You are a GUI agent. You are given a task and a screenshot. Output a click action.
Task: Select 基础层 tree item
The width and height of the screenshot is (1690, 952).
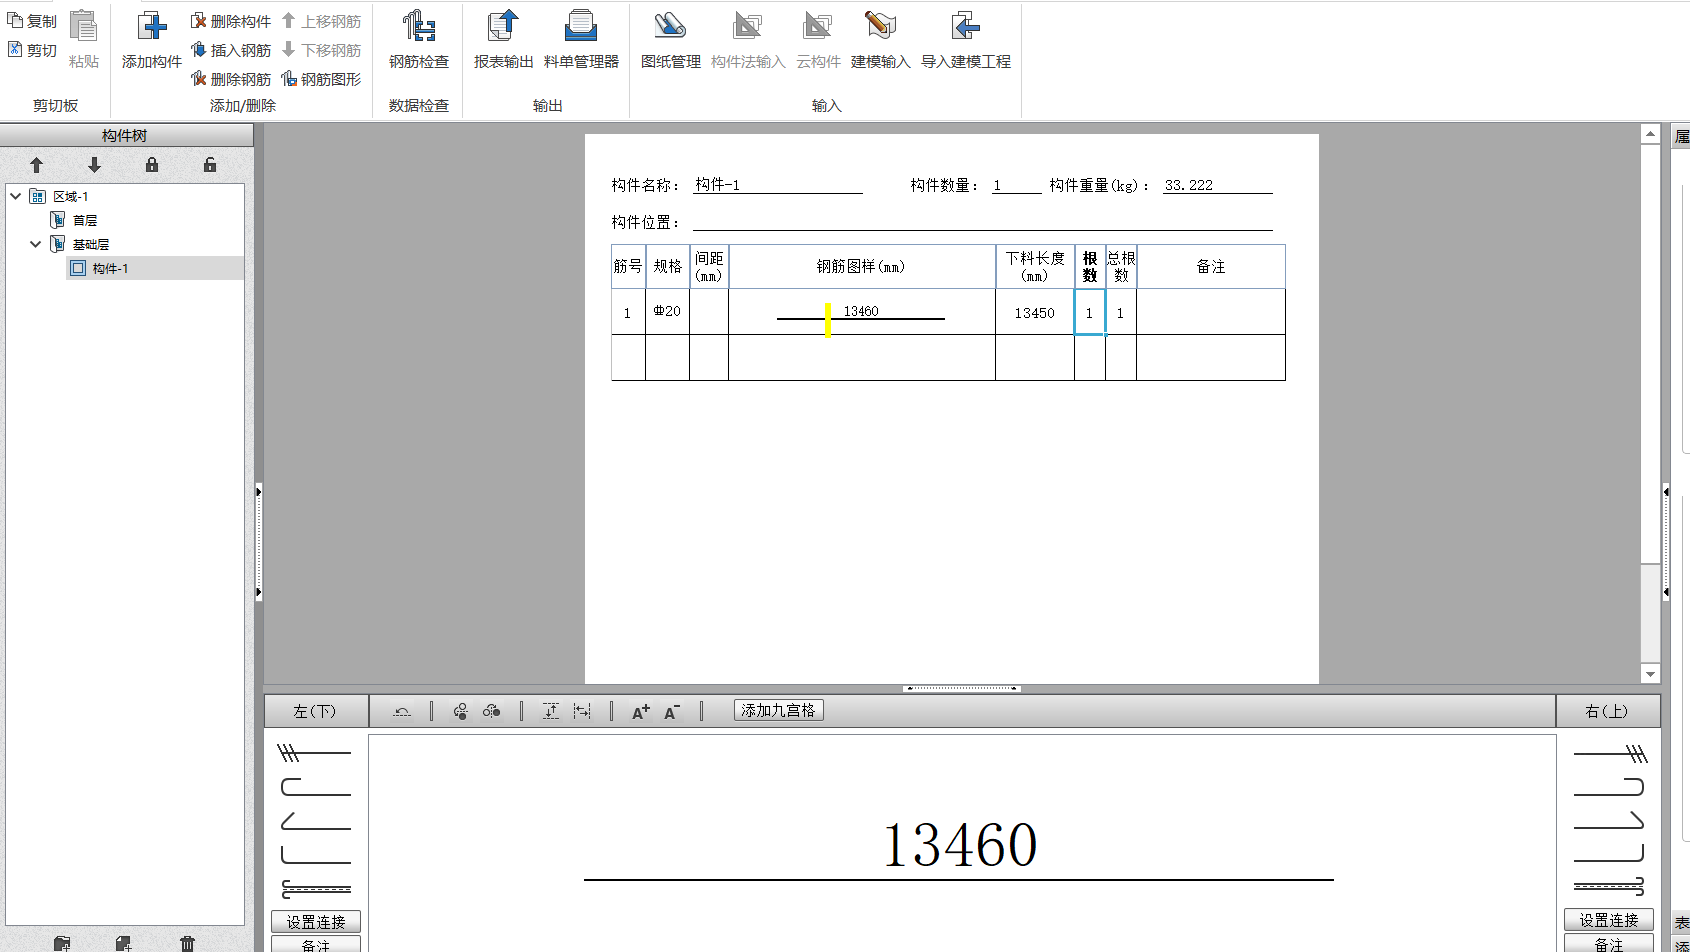pos(91,244)
